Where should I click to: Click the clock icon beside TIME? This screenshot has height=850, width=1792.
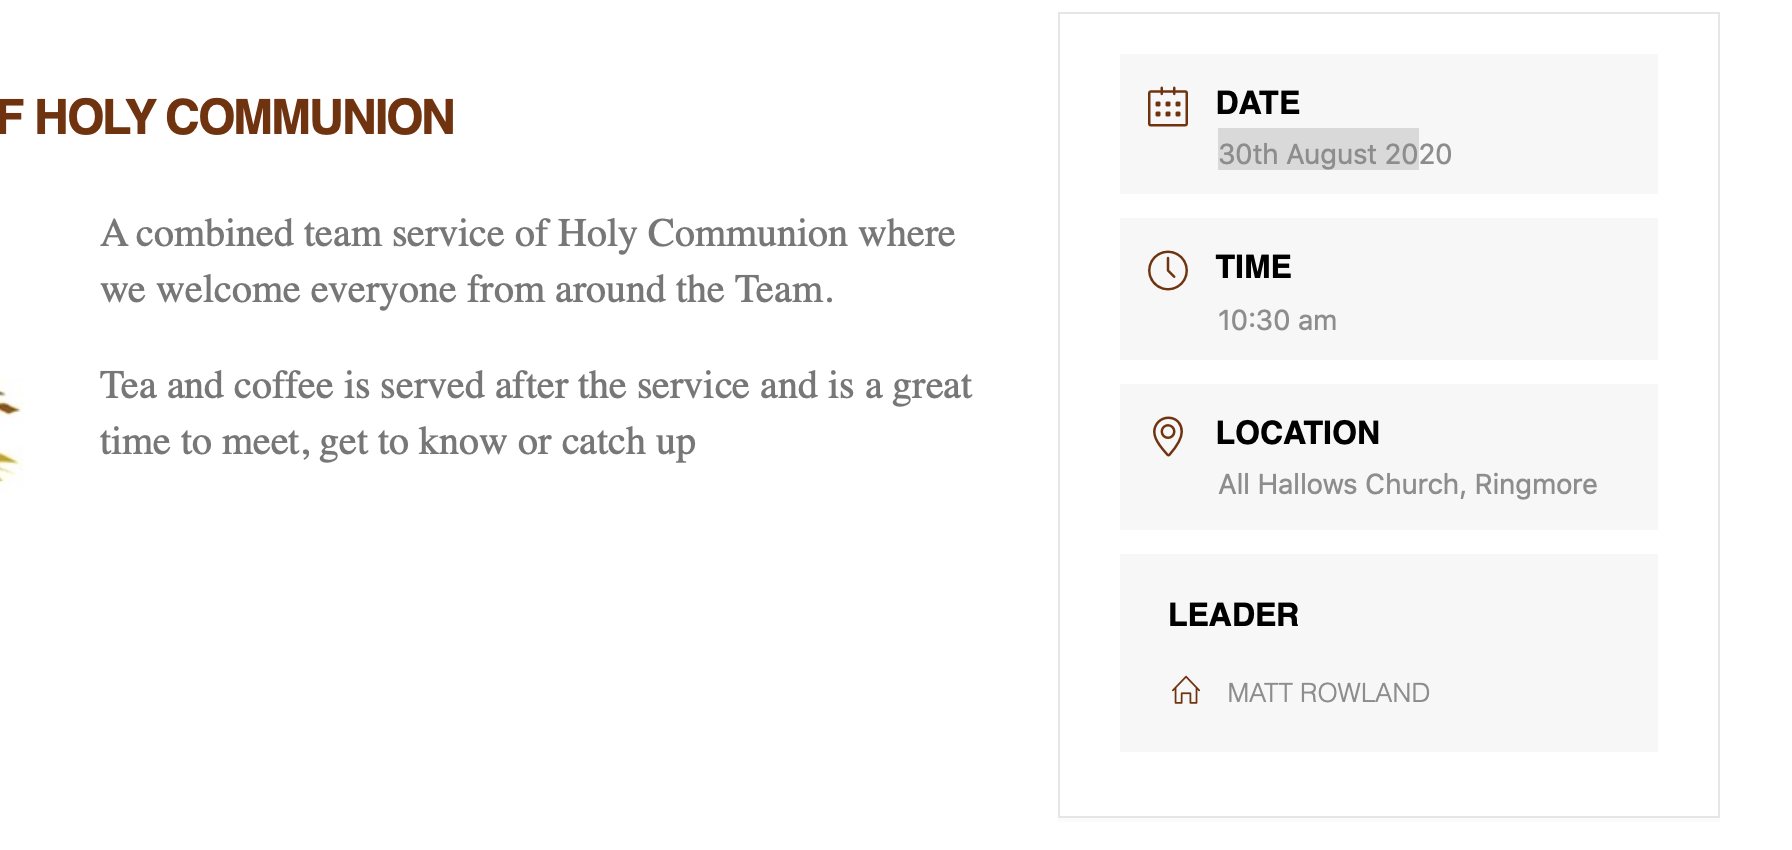1167,270
